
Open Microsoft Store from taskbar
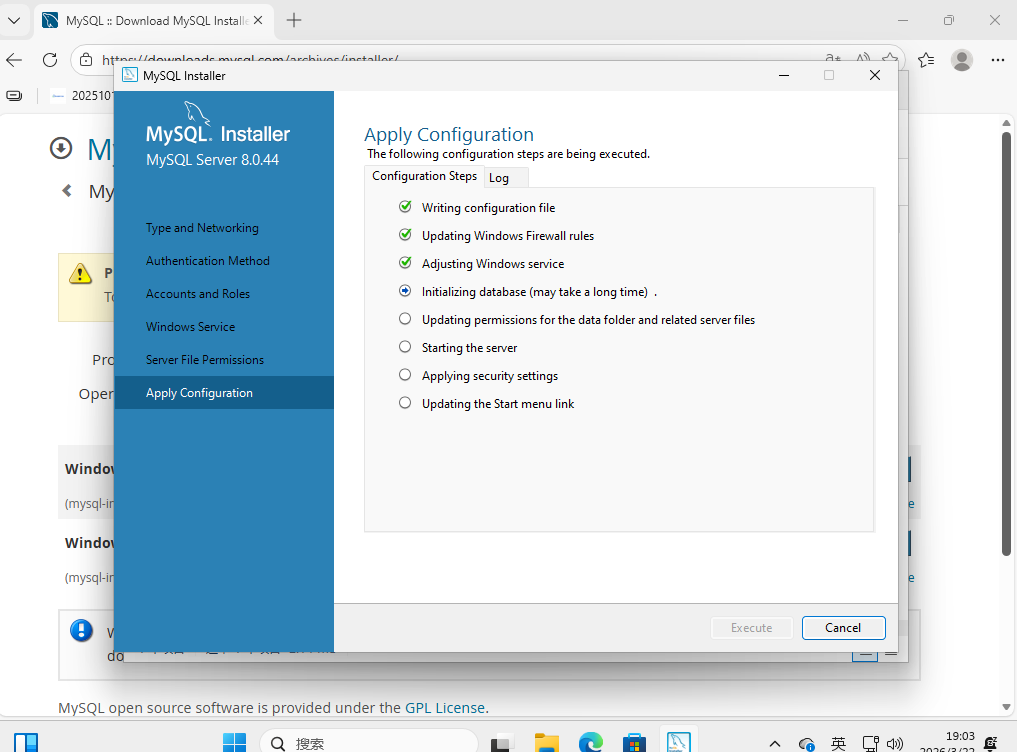(634, 742)
